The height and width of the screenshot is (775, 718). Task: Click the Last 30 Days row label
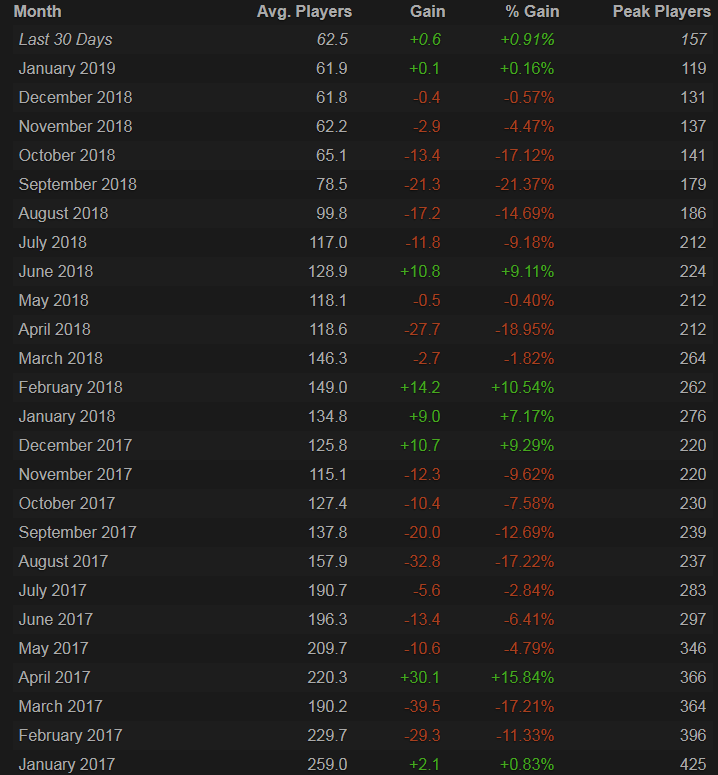65,40
